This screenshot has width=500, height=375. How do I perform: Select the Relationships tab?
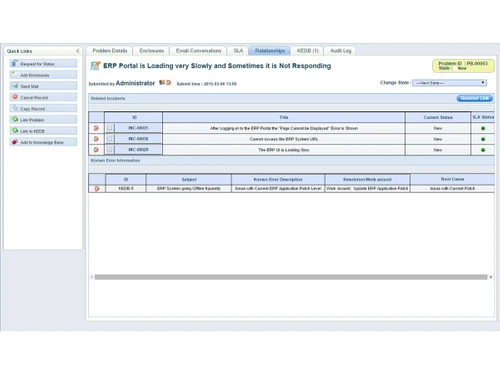tap(270, 51)
